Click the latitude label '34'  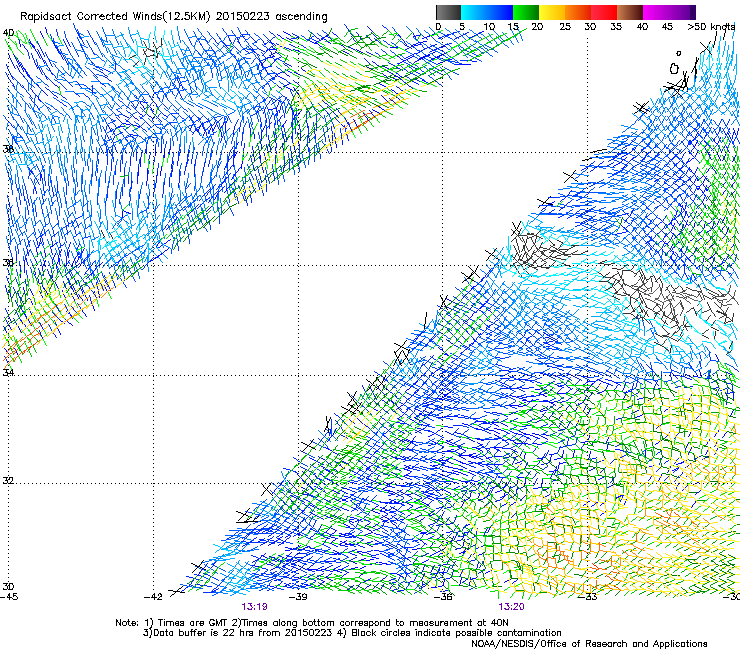(x=8, y=373)
